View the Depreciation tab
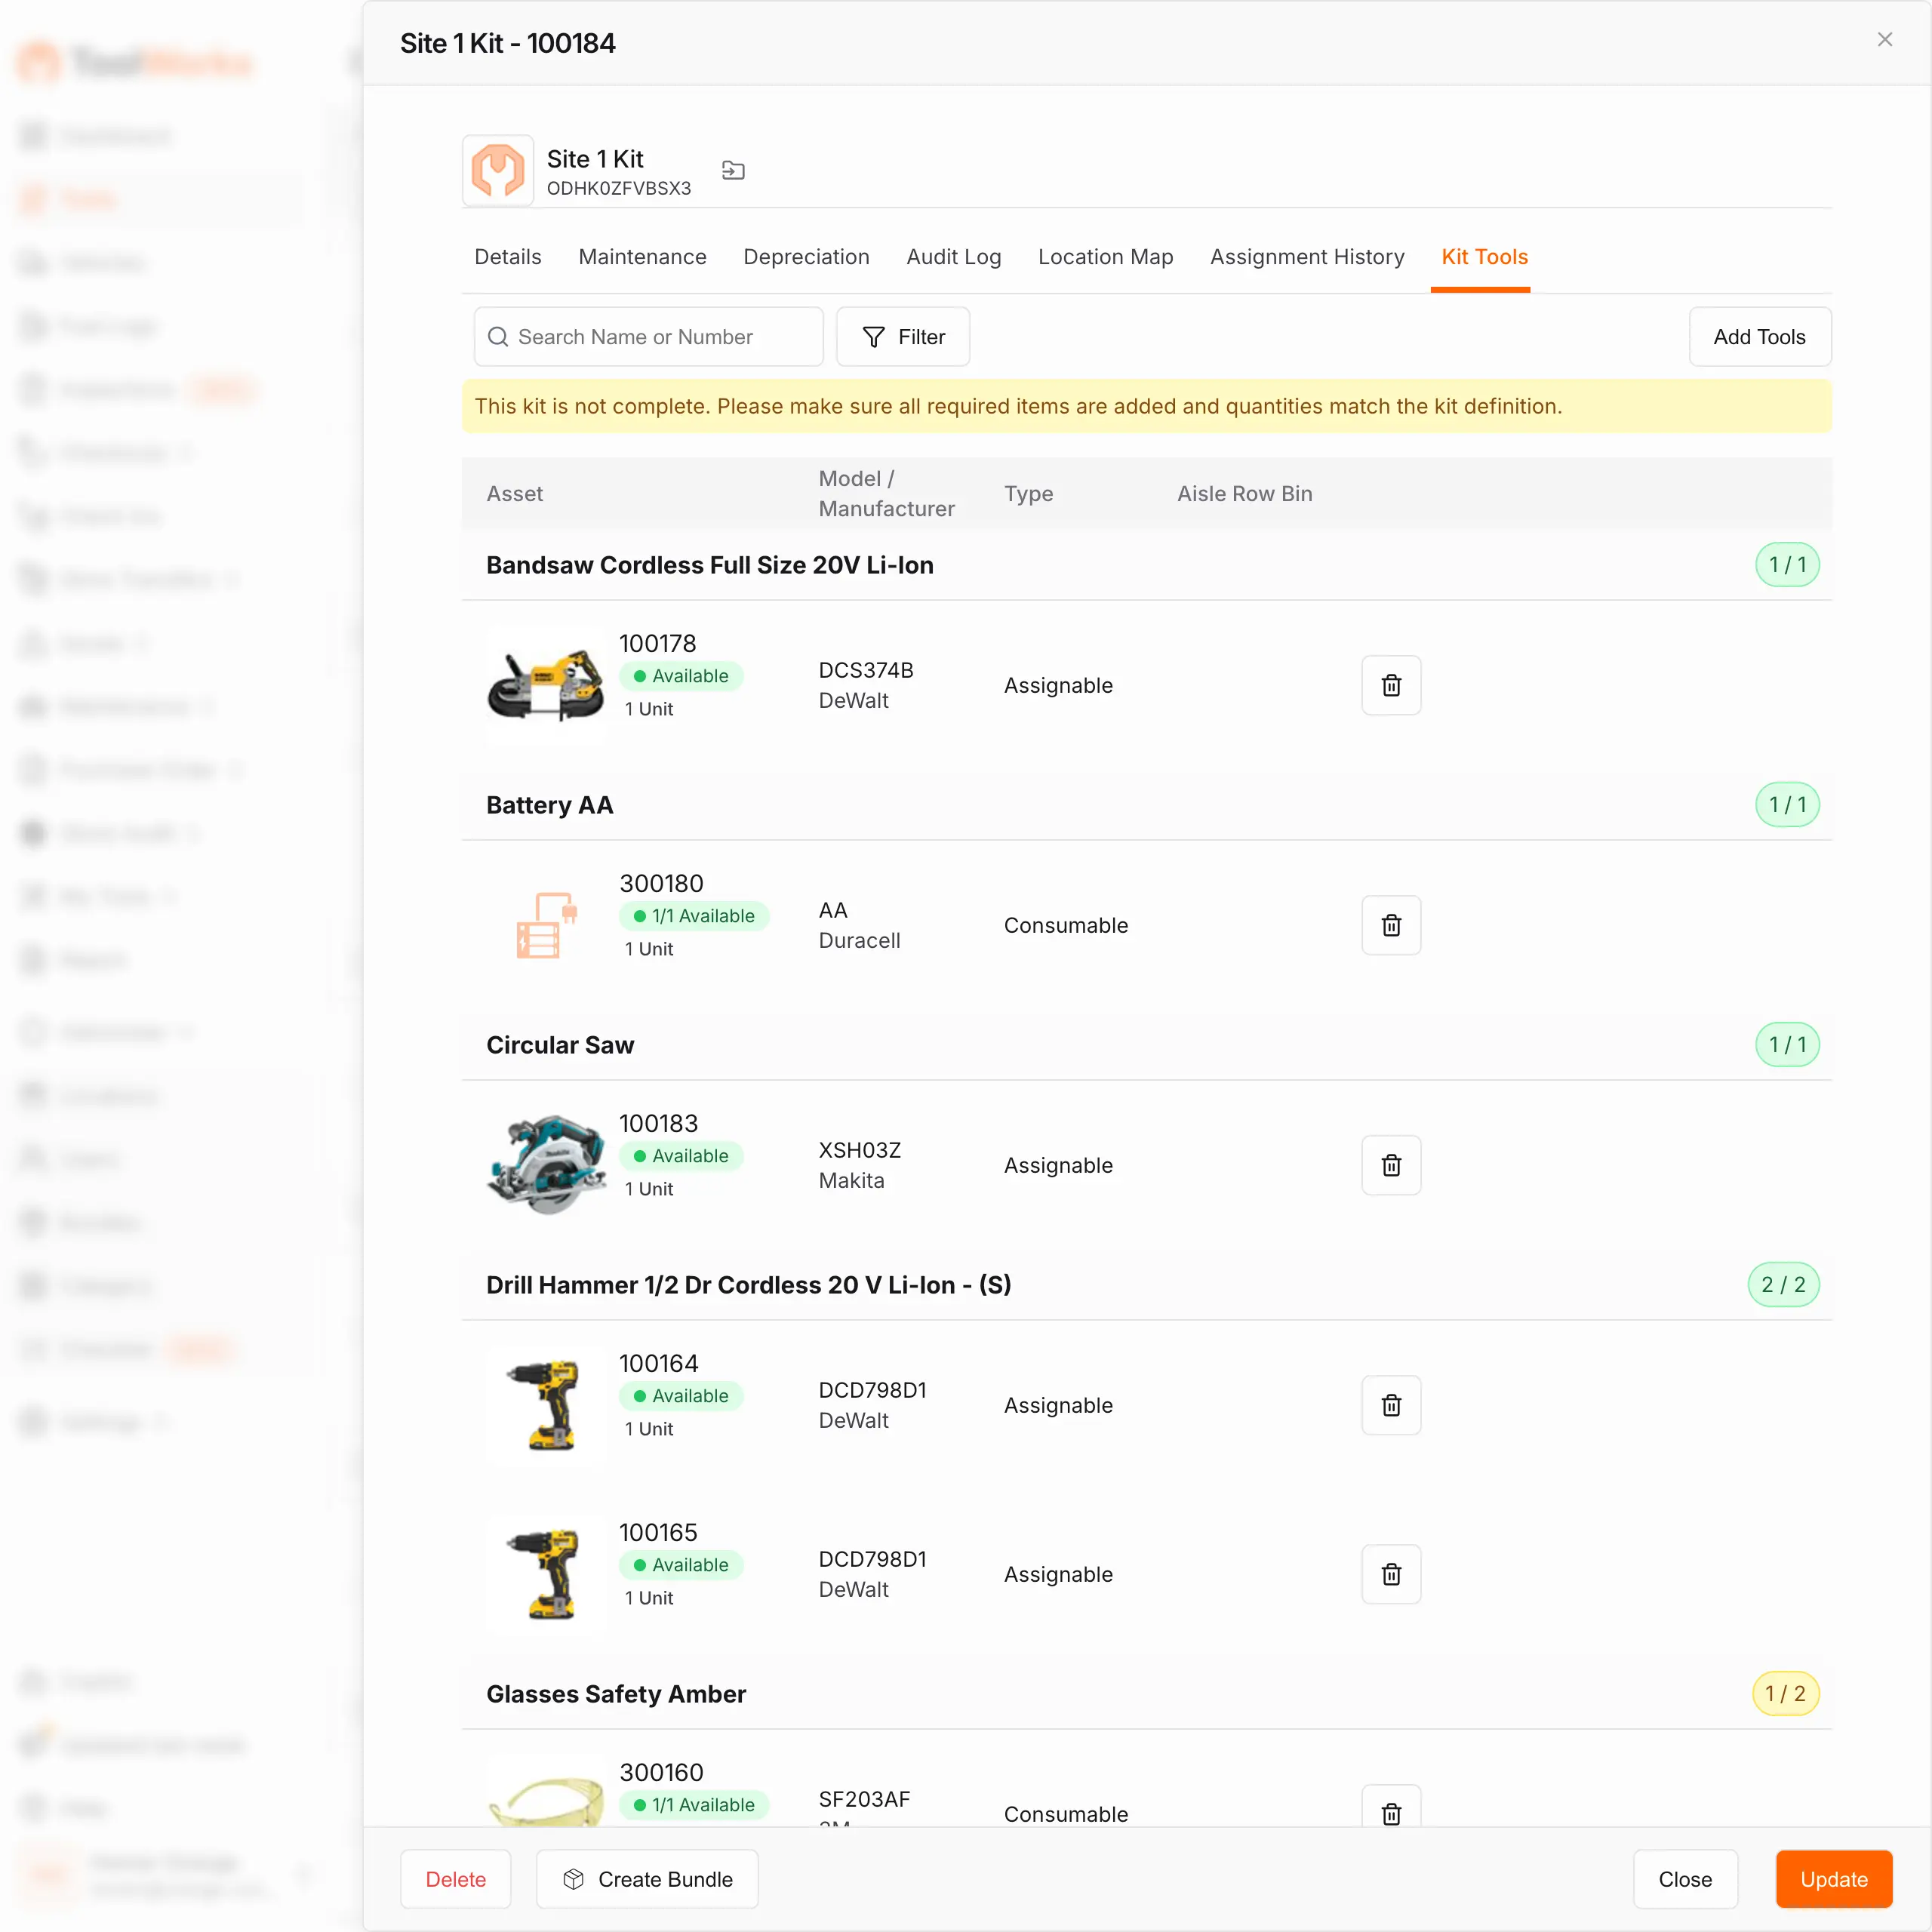Viewport: 1932px width, 1932px height. tap(806, 257)
